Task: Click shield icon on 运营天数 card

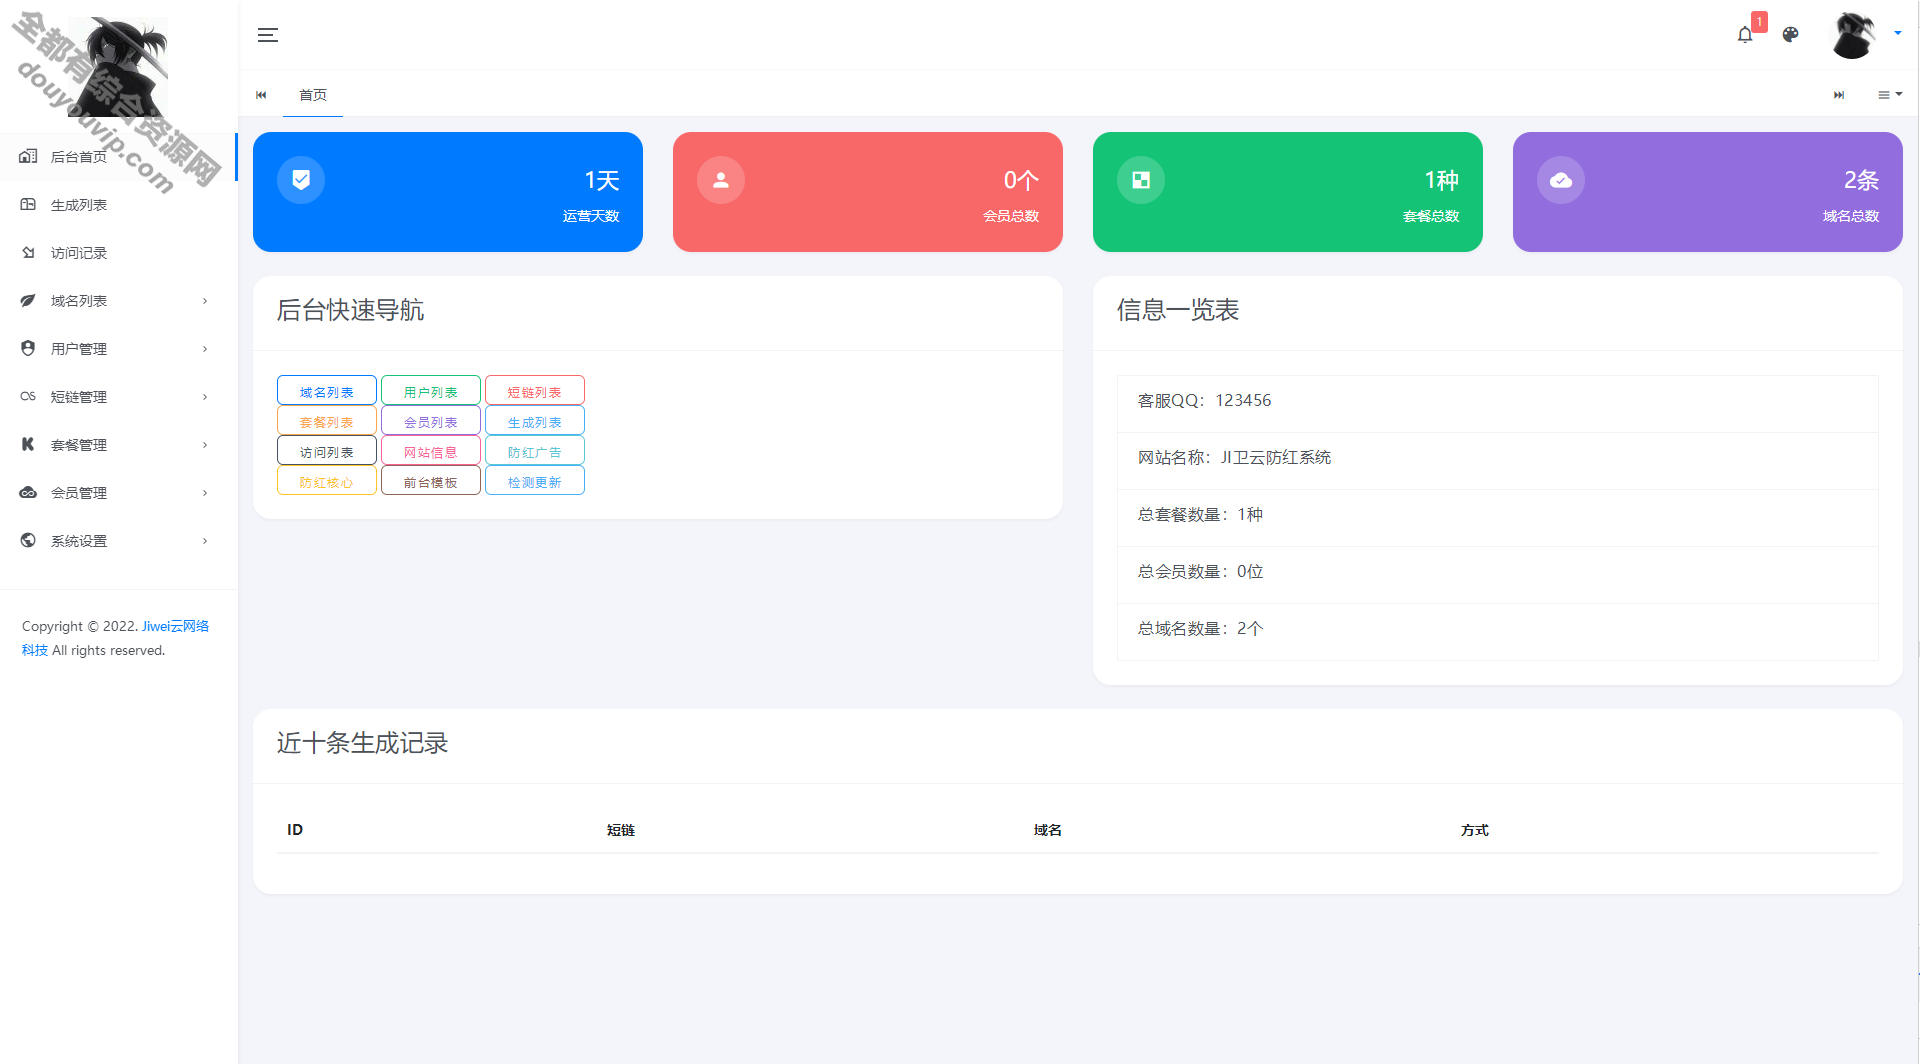Action: pos(301,180)
